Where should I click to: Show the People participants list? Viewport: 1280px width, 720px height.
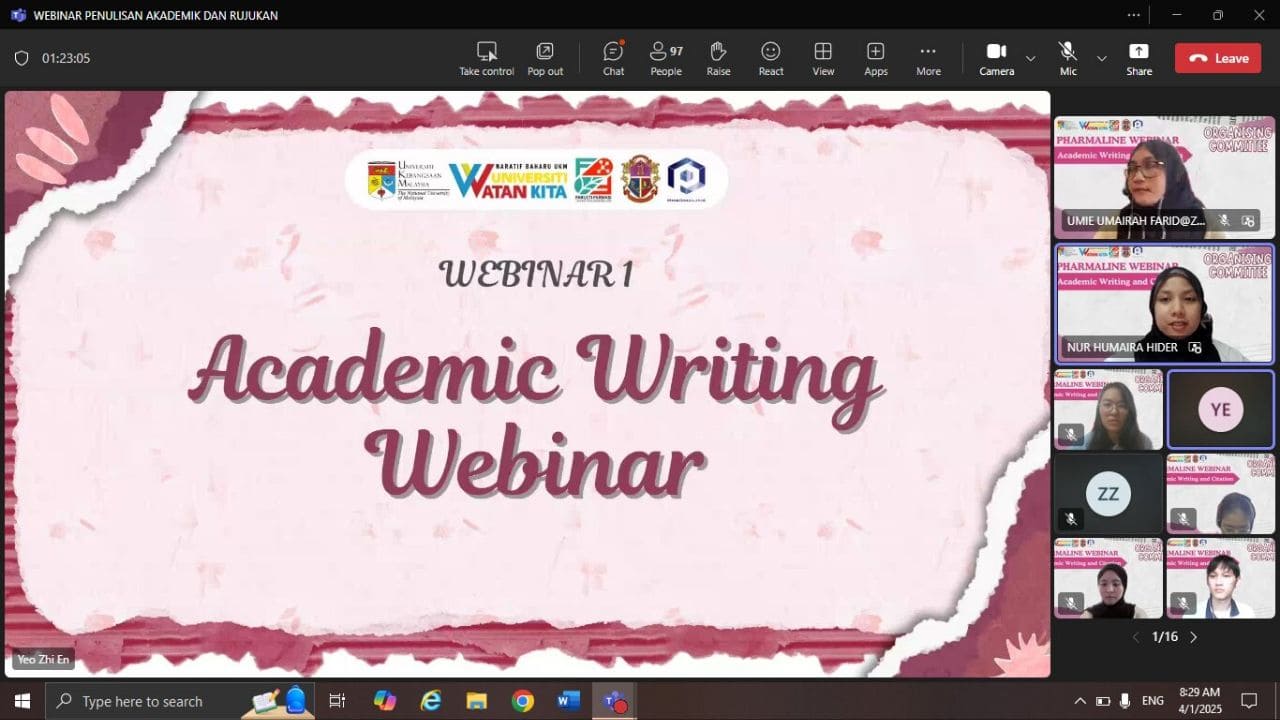(x=666, y=58)
